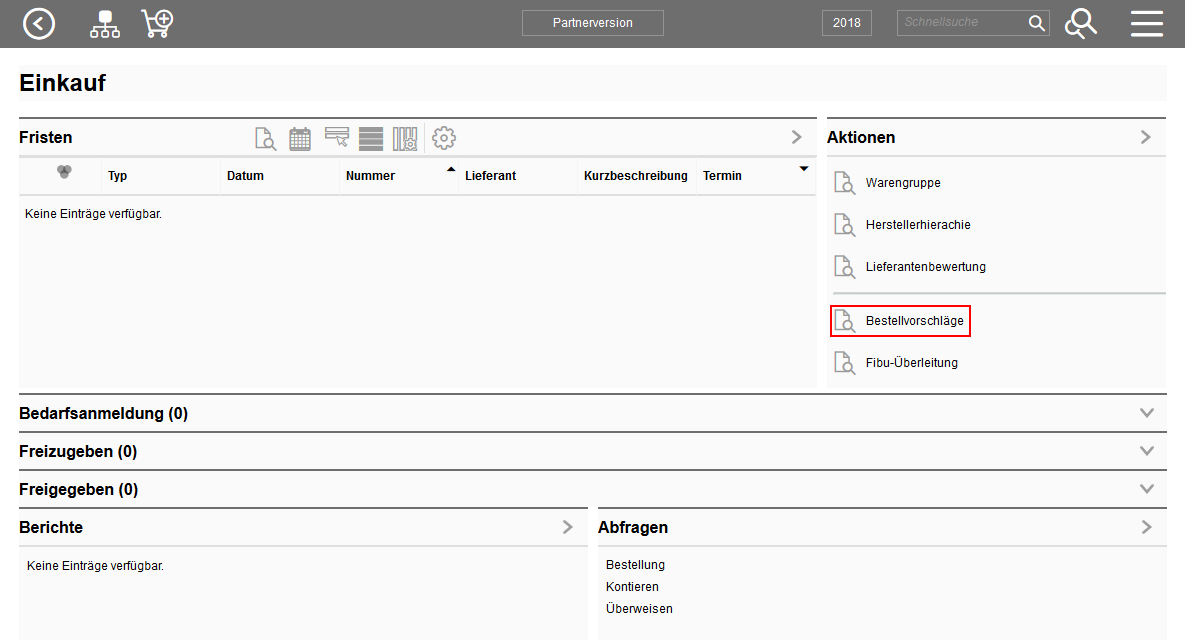Viewport: 1185px width, 640px height.
Task: Open the Berichte panel arrow
Action: (568, 527)
